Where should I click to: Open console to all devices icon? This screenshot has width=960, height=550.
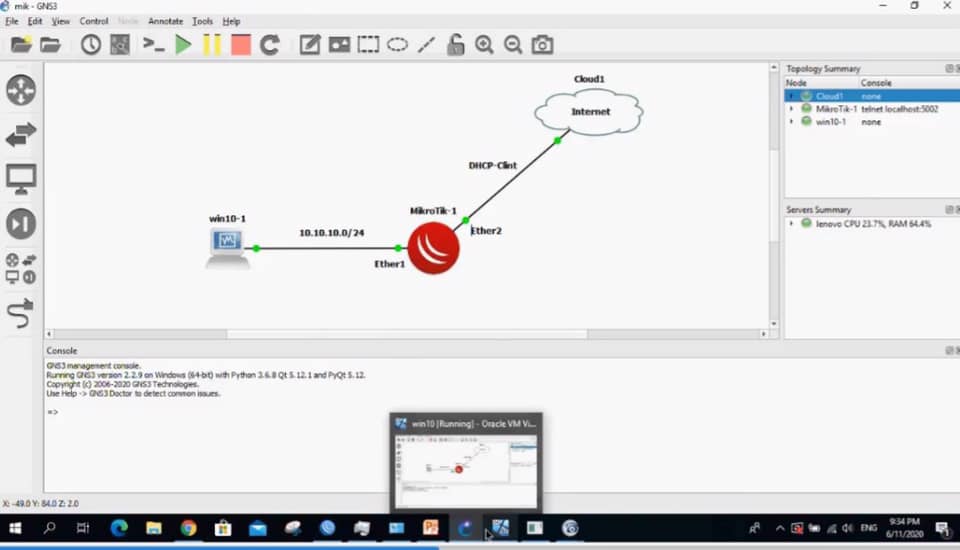[x=153, y=44]
